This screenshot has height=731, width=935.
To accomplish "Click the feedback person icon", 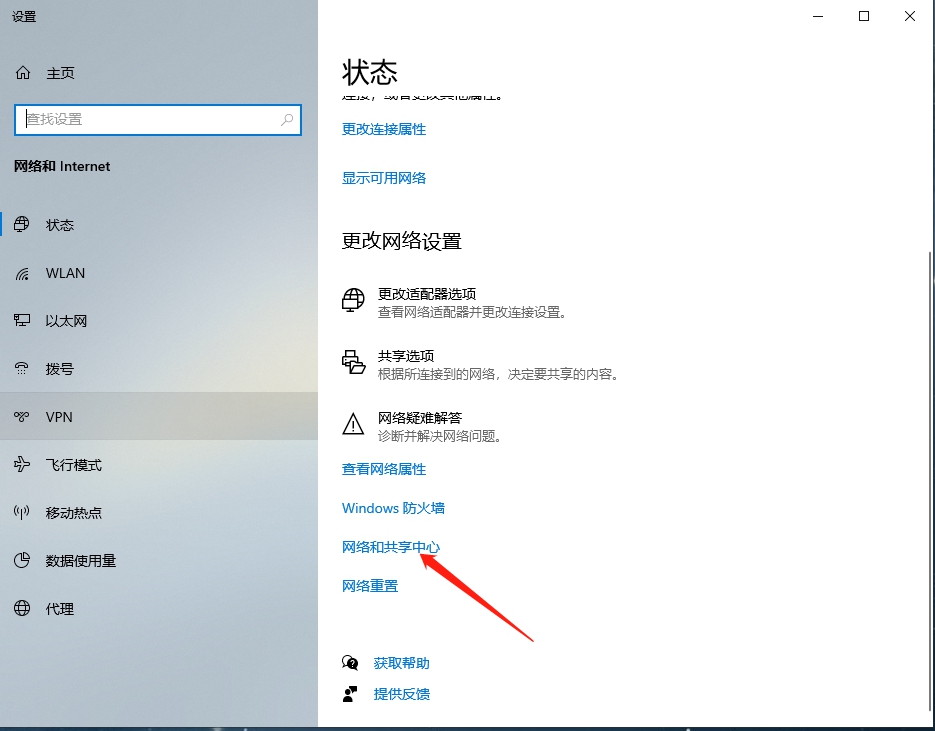I will coord(350,693).
